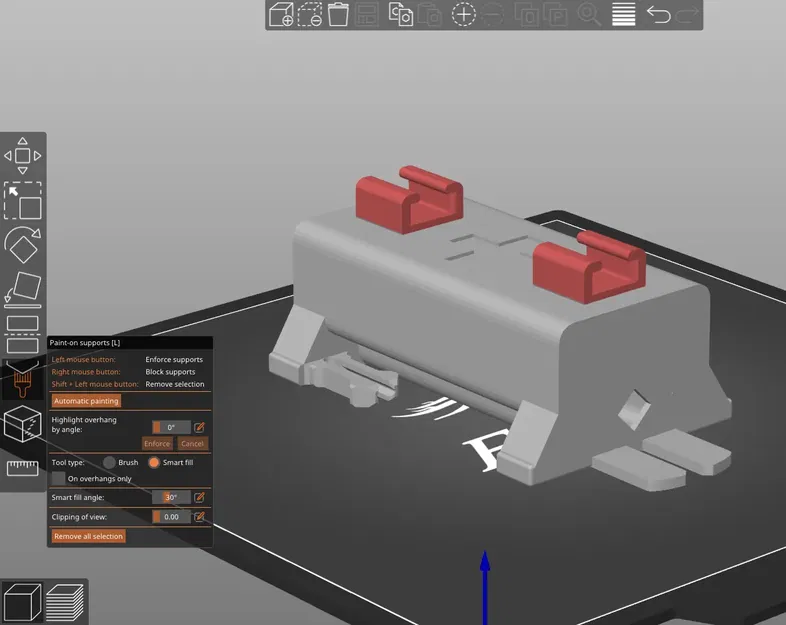Edit the Highlight overhang angle value icon
786x625 pixels.
(x=200, y=427)
